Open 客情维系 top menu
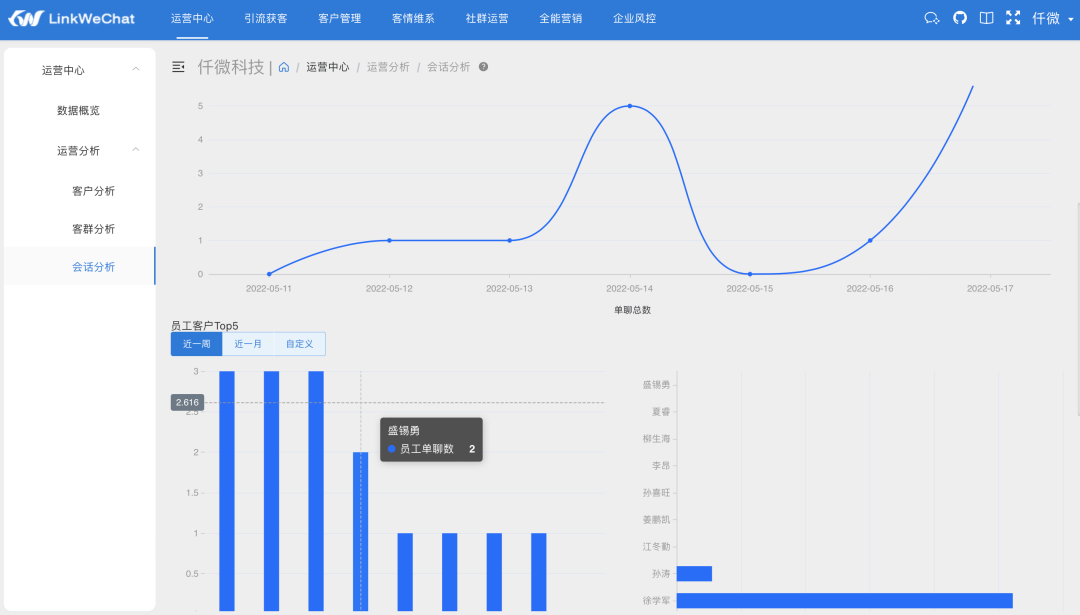Screen dimensions: 1080x615 coord(413,19)
